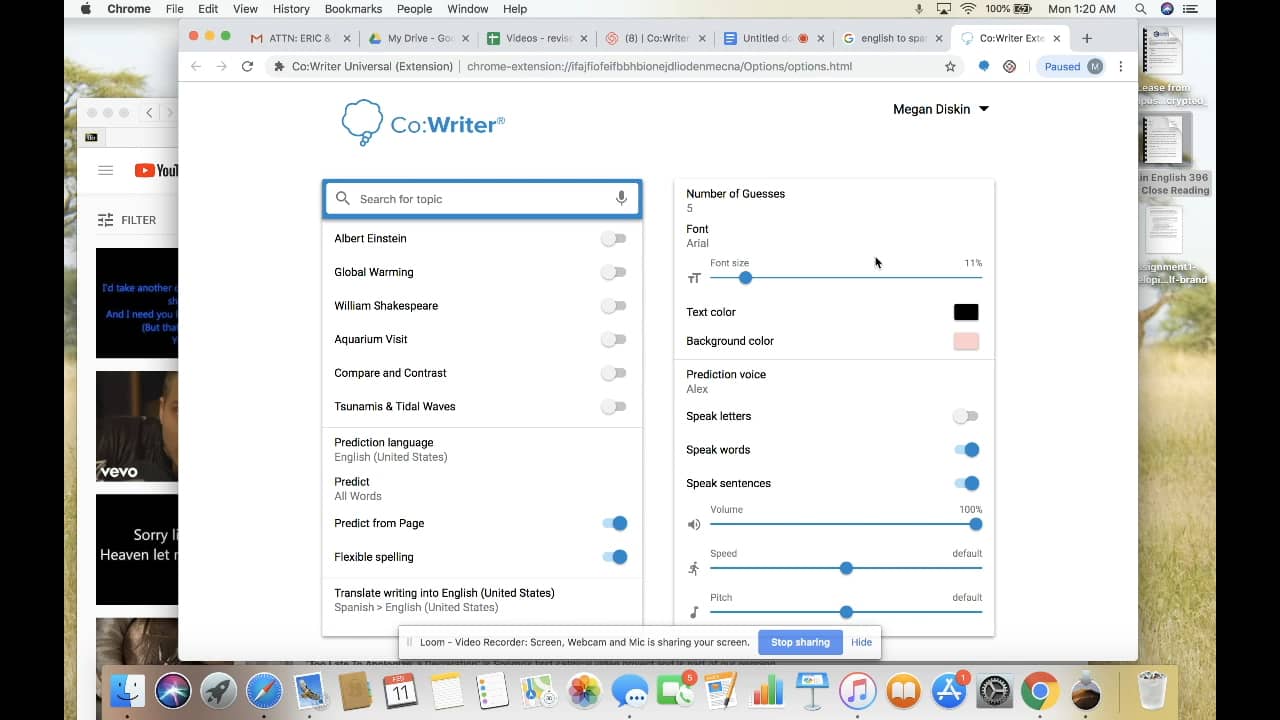This screenshot has width=1280, height=720.
Task: Open the Translate writing into English setting
Action: coord(482,600)
